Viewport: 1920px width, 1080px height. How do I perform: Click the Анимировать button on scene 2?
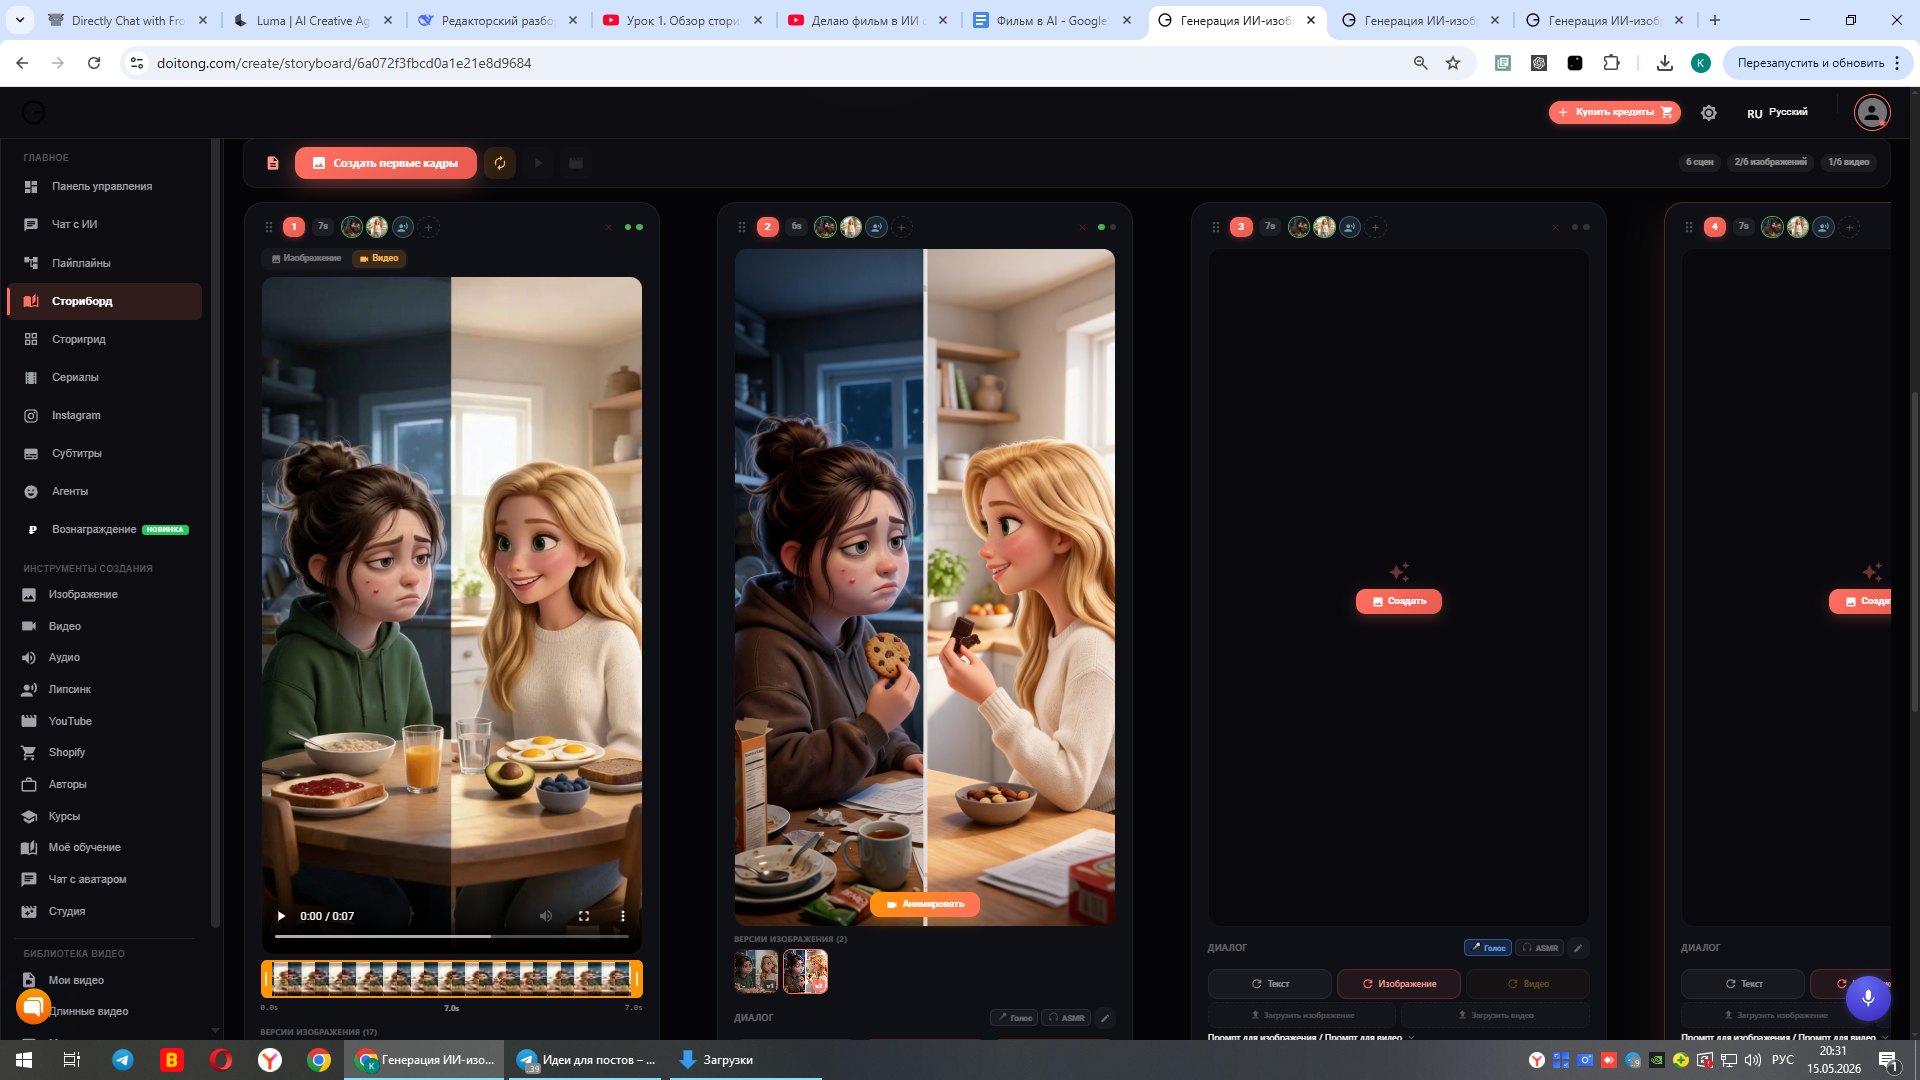tap(925, 904)
